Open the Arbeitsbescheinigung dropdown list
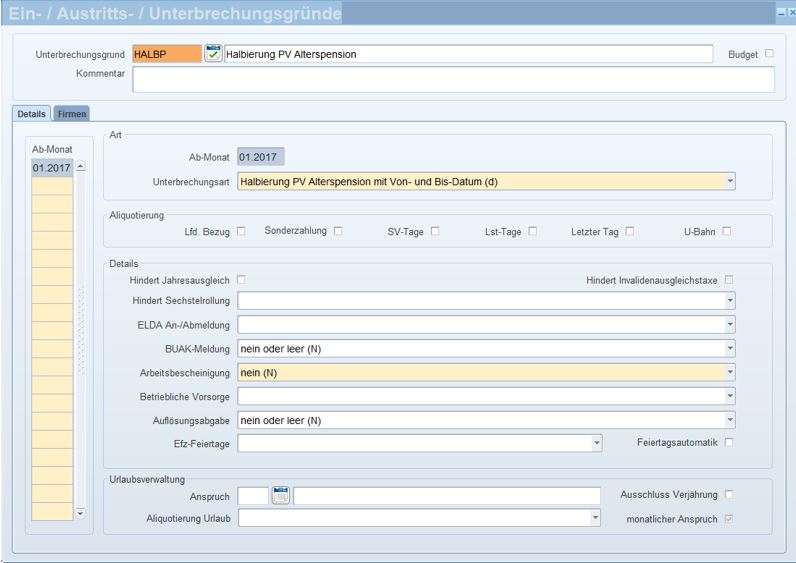 click(x=729, y=372)
